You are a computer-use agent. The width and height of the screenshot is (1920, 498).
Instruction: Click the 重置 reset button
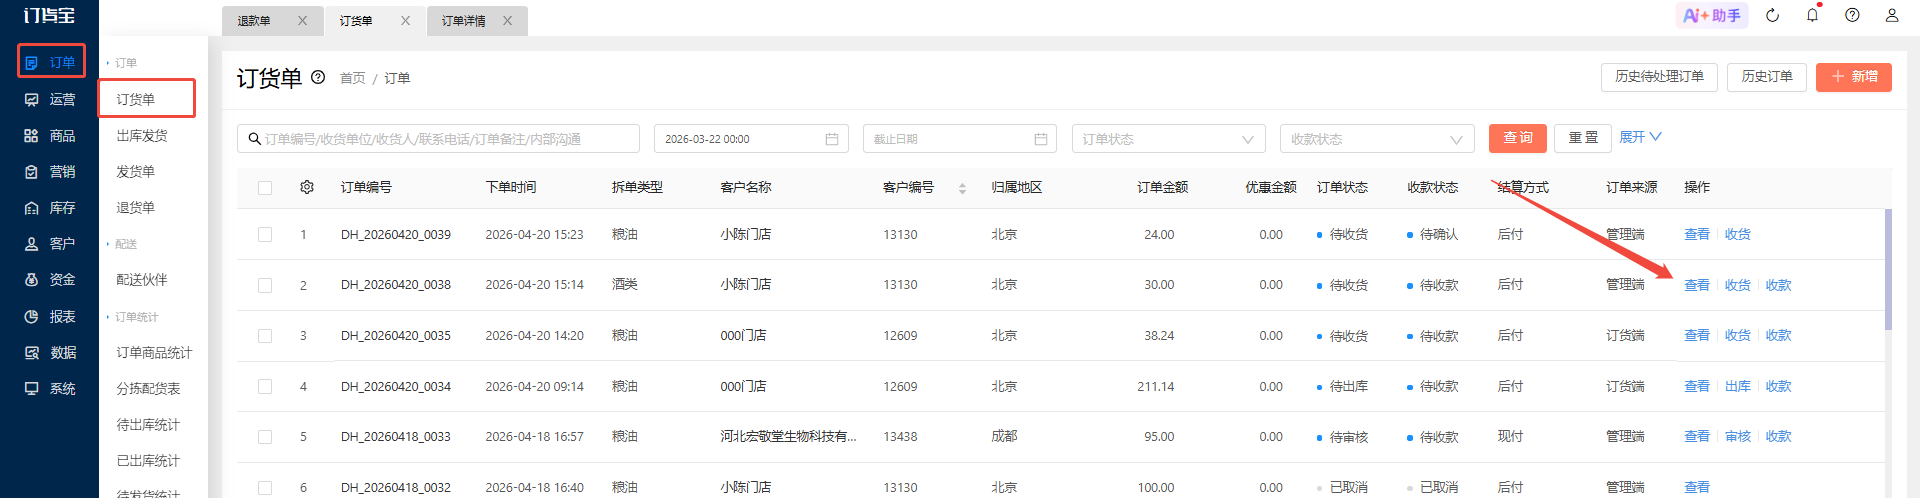point(1583,138)
